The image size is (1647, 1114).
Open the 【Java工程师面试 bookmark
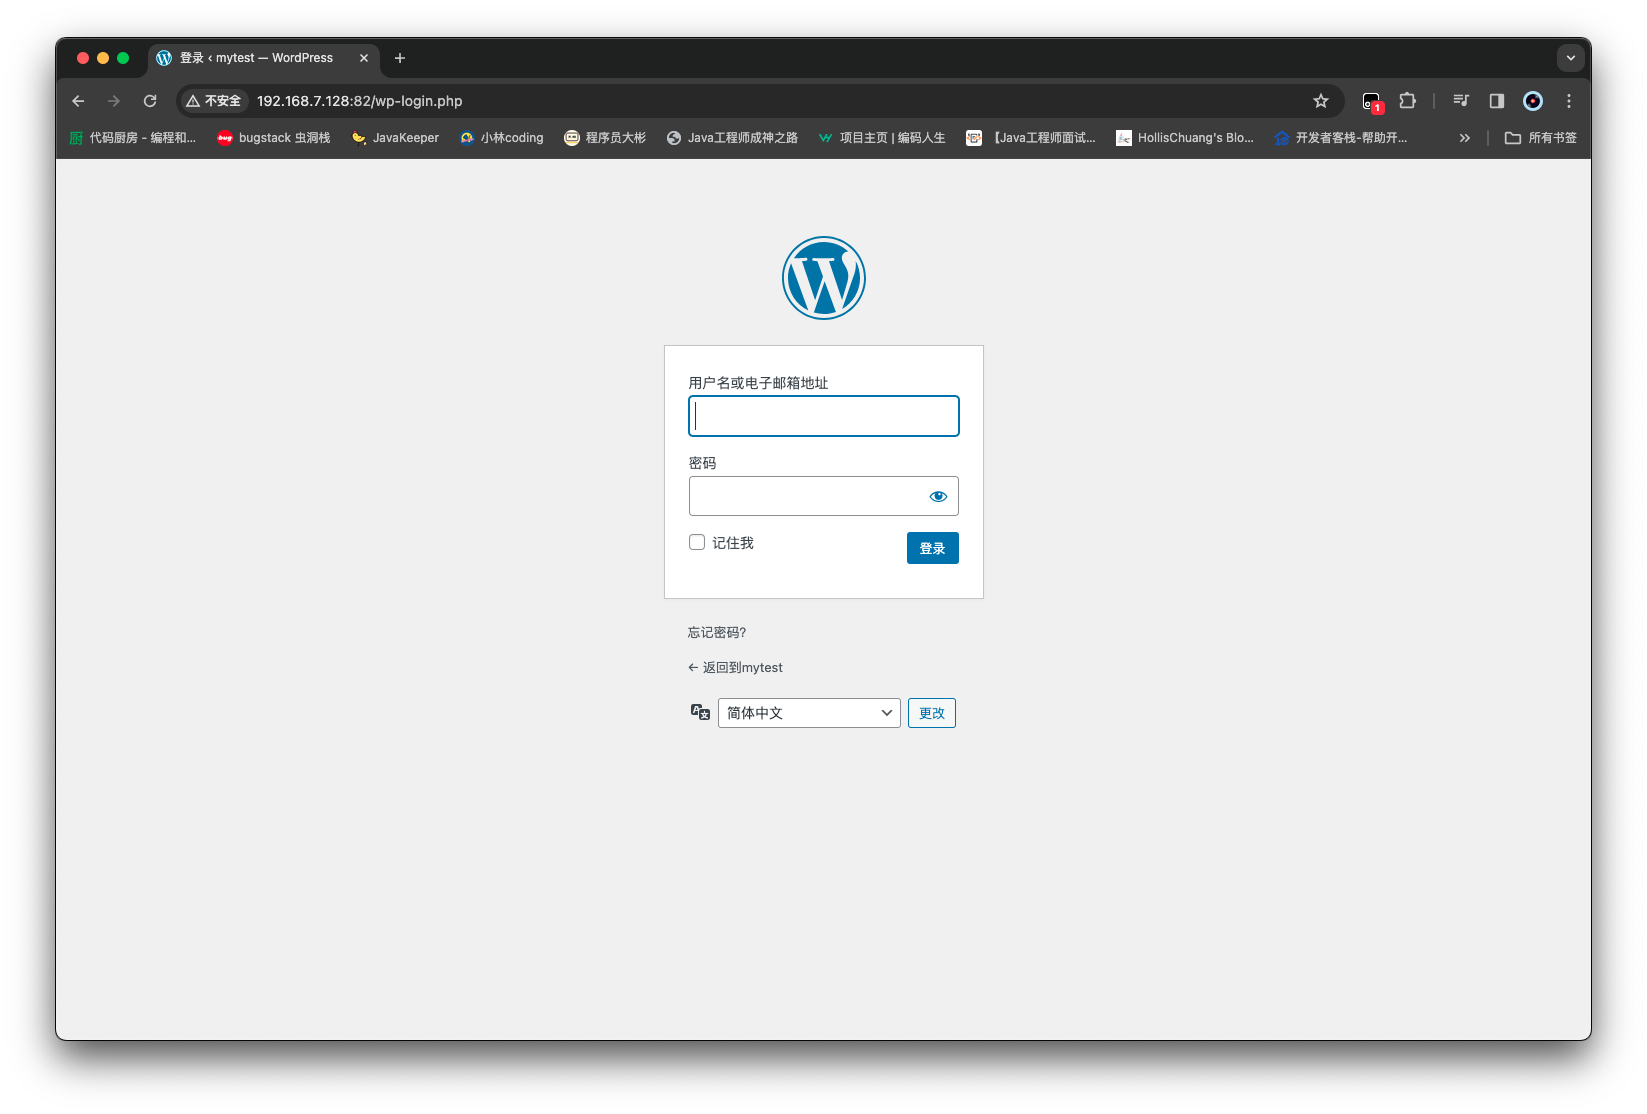(1031, 138)
